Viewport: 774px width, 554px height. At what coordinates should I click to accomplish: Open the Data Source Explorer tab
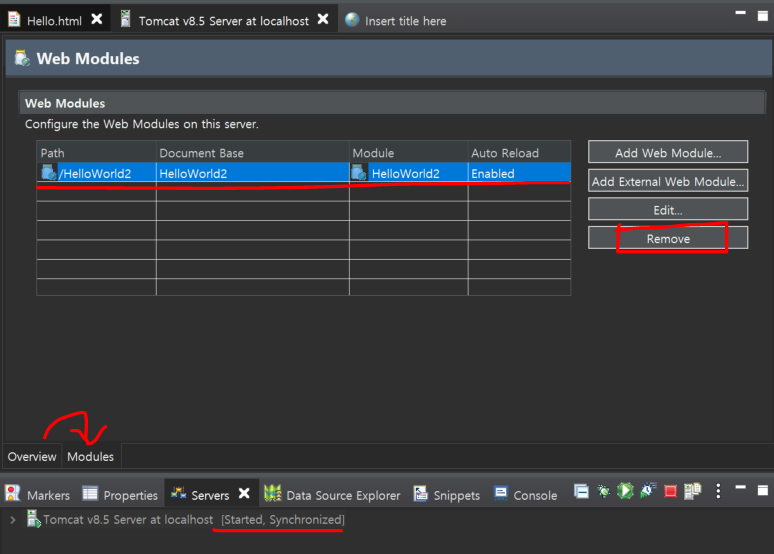(x=343, y=495)
